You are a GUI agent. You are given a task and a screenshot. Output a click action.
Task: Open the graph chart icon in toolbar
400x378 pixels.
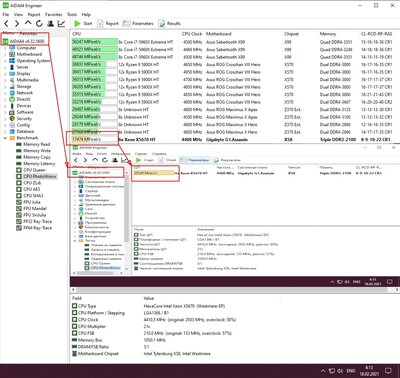(61, 23)
